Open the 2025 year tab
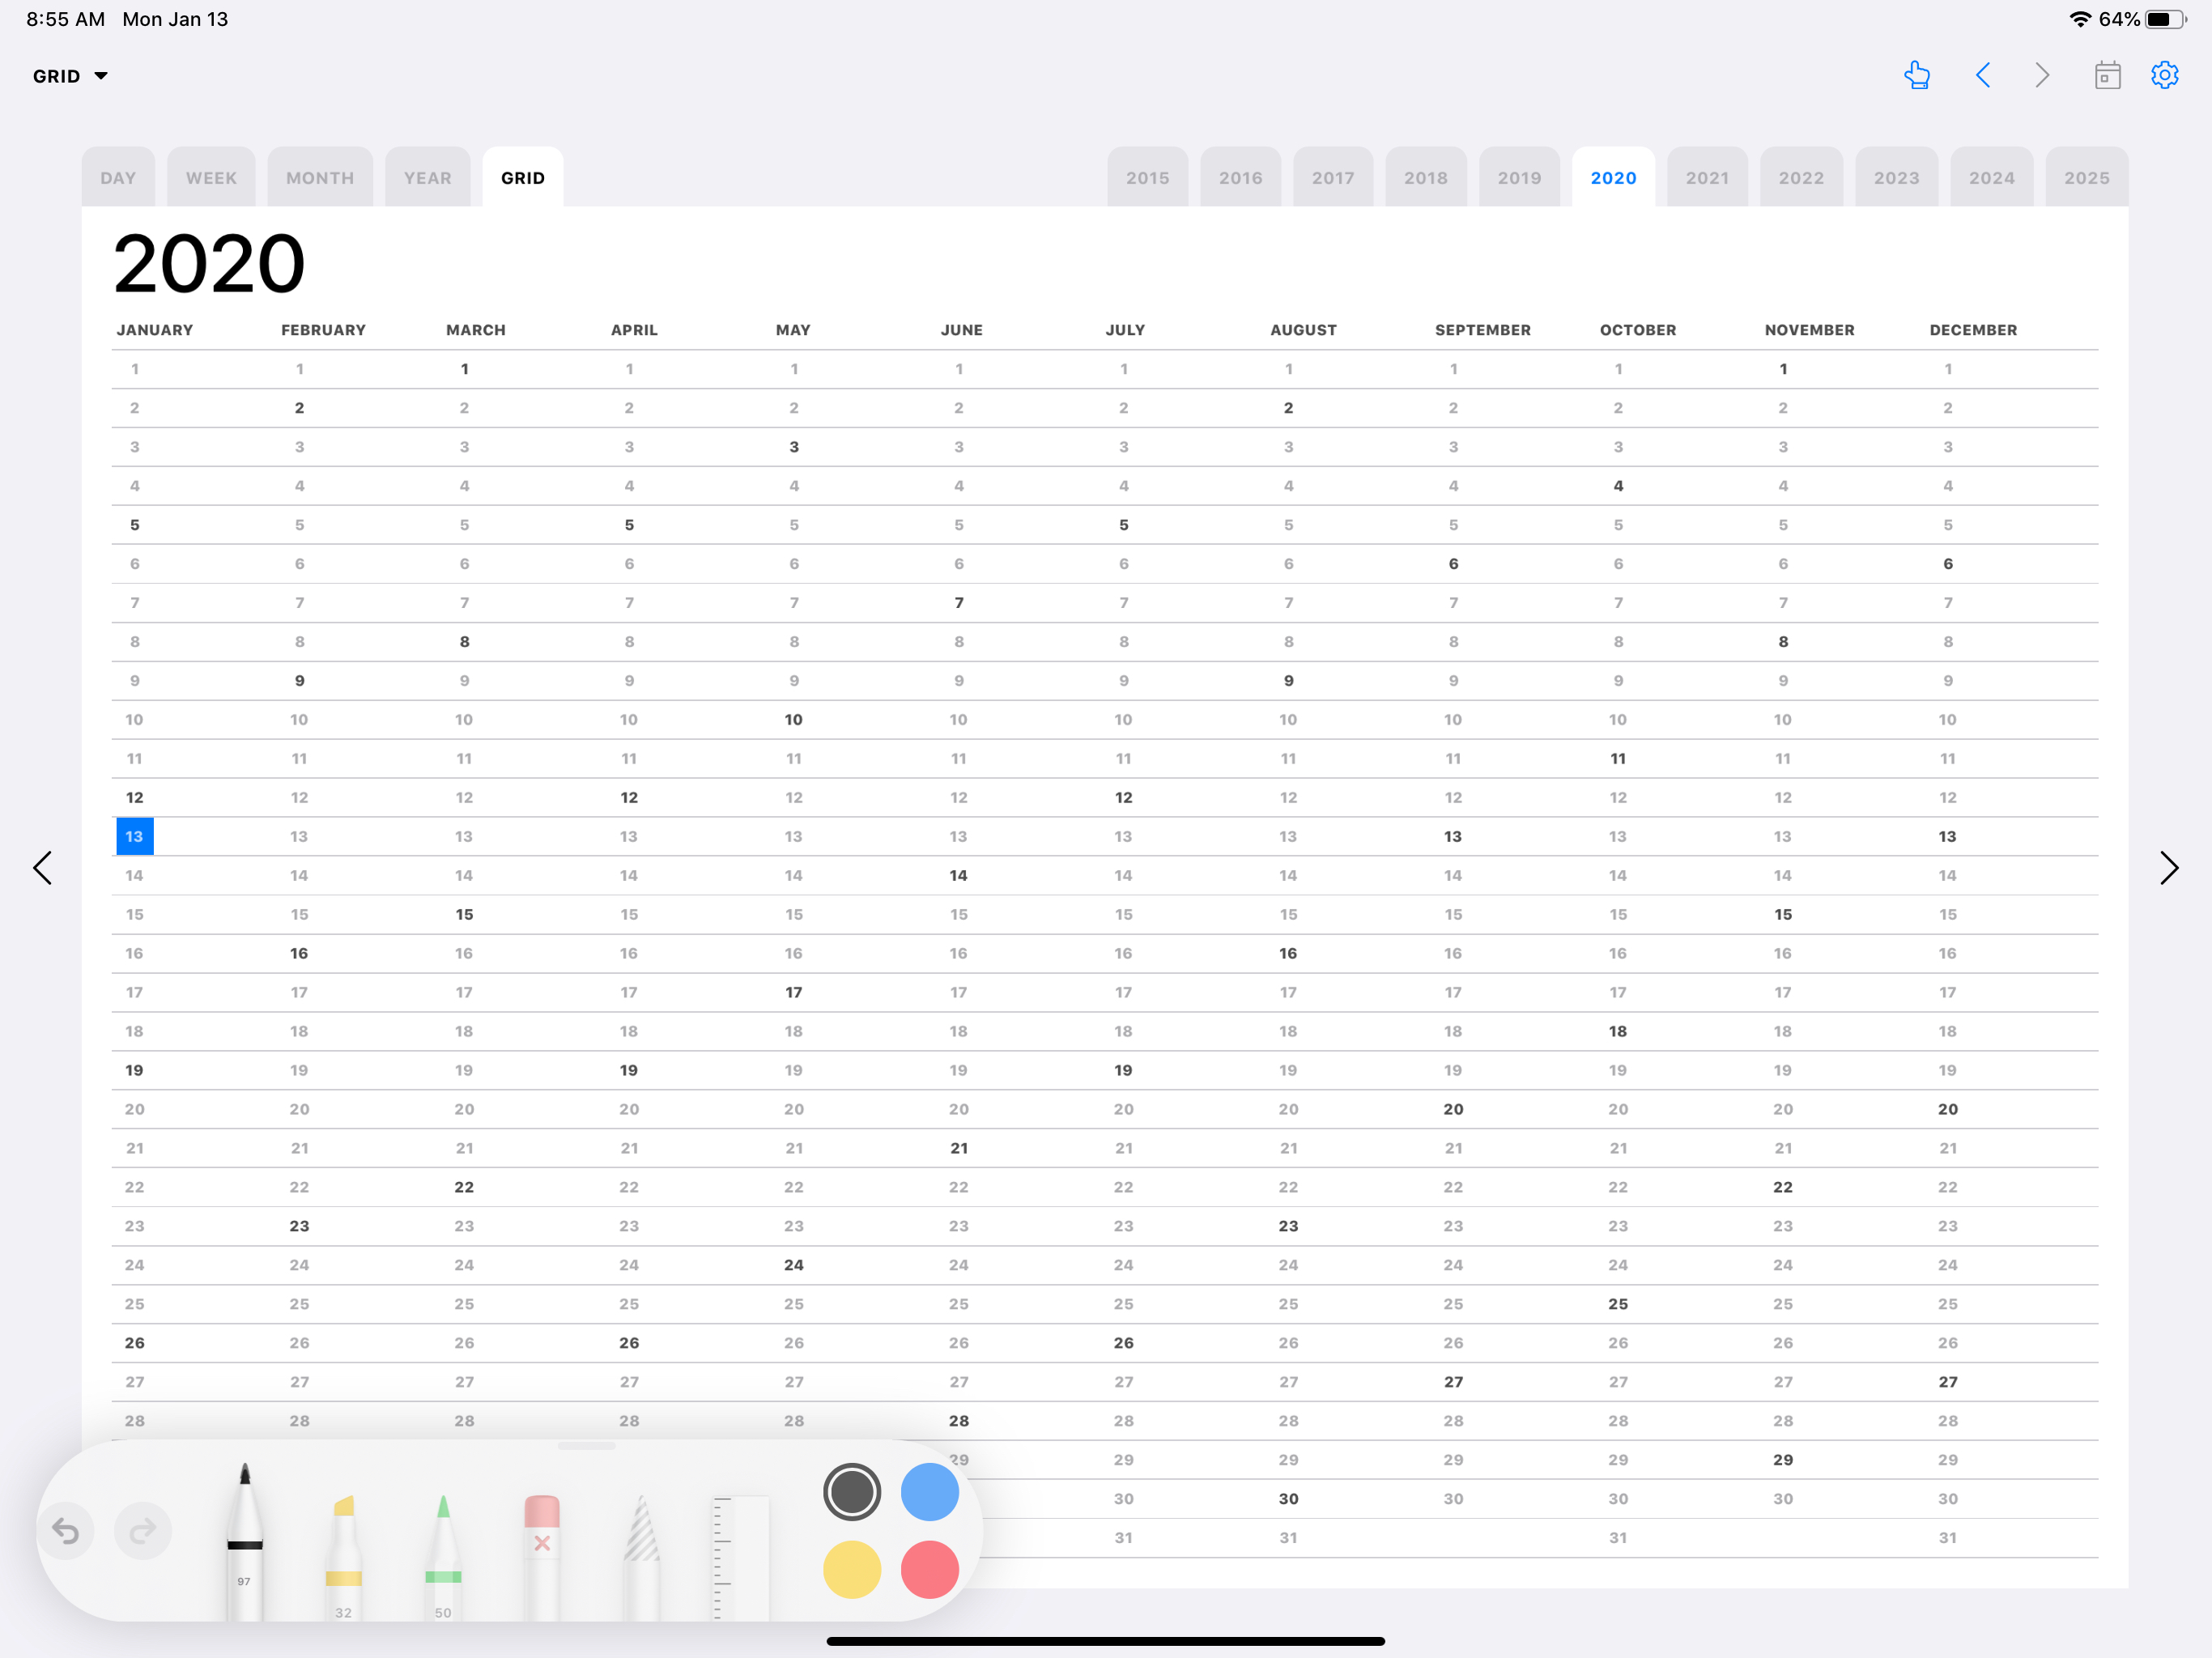This screenshot has width=2212, height=1658. click(2086, 177)
